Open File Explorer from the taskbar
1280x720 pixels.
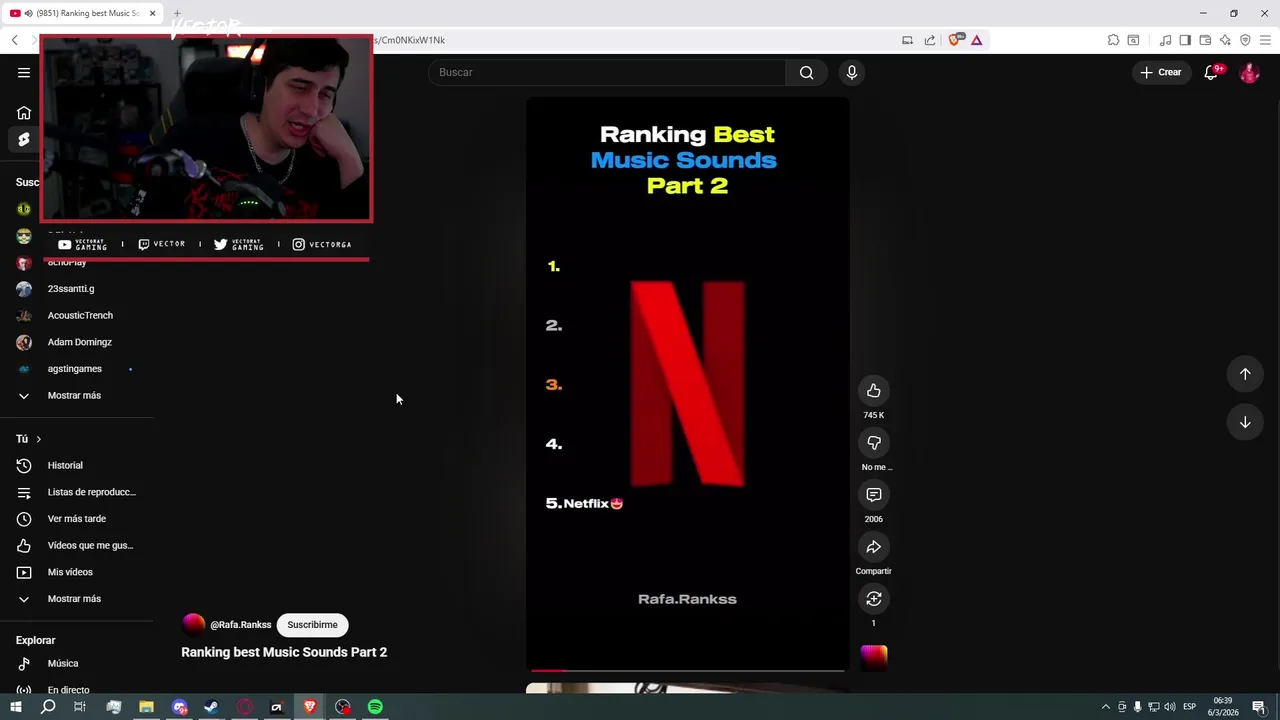tap(146, 707)
